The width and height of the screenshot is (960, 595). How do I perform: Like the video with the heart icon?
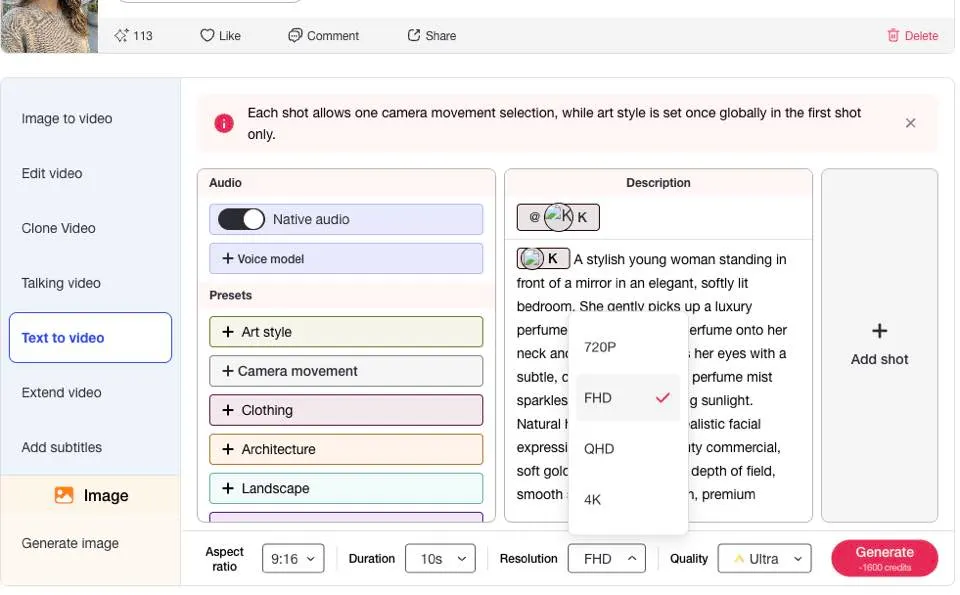point(207,36)
